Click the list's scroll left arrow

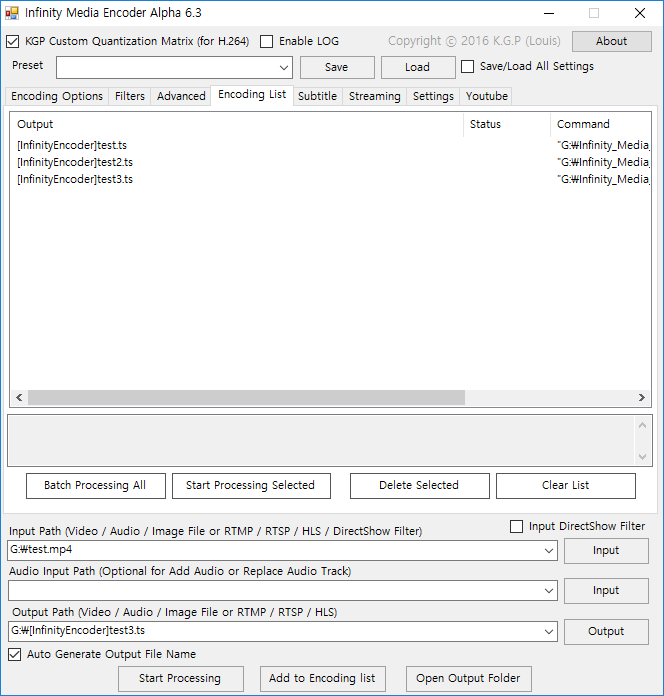19,398
